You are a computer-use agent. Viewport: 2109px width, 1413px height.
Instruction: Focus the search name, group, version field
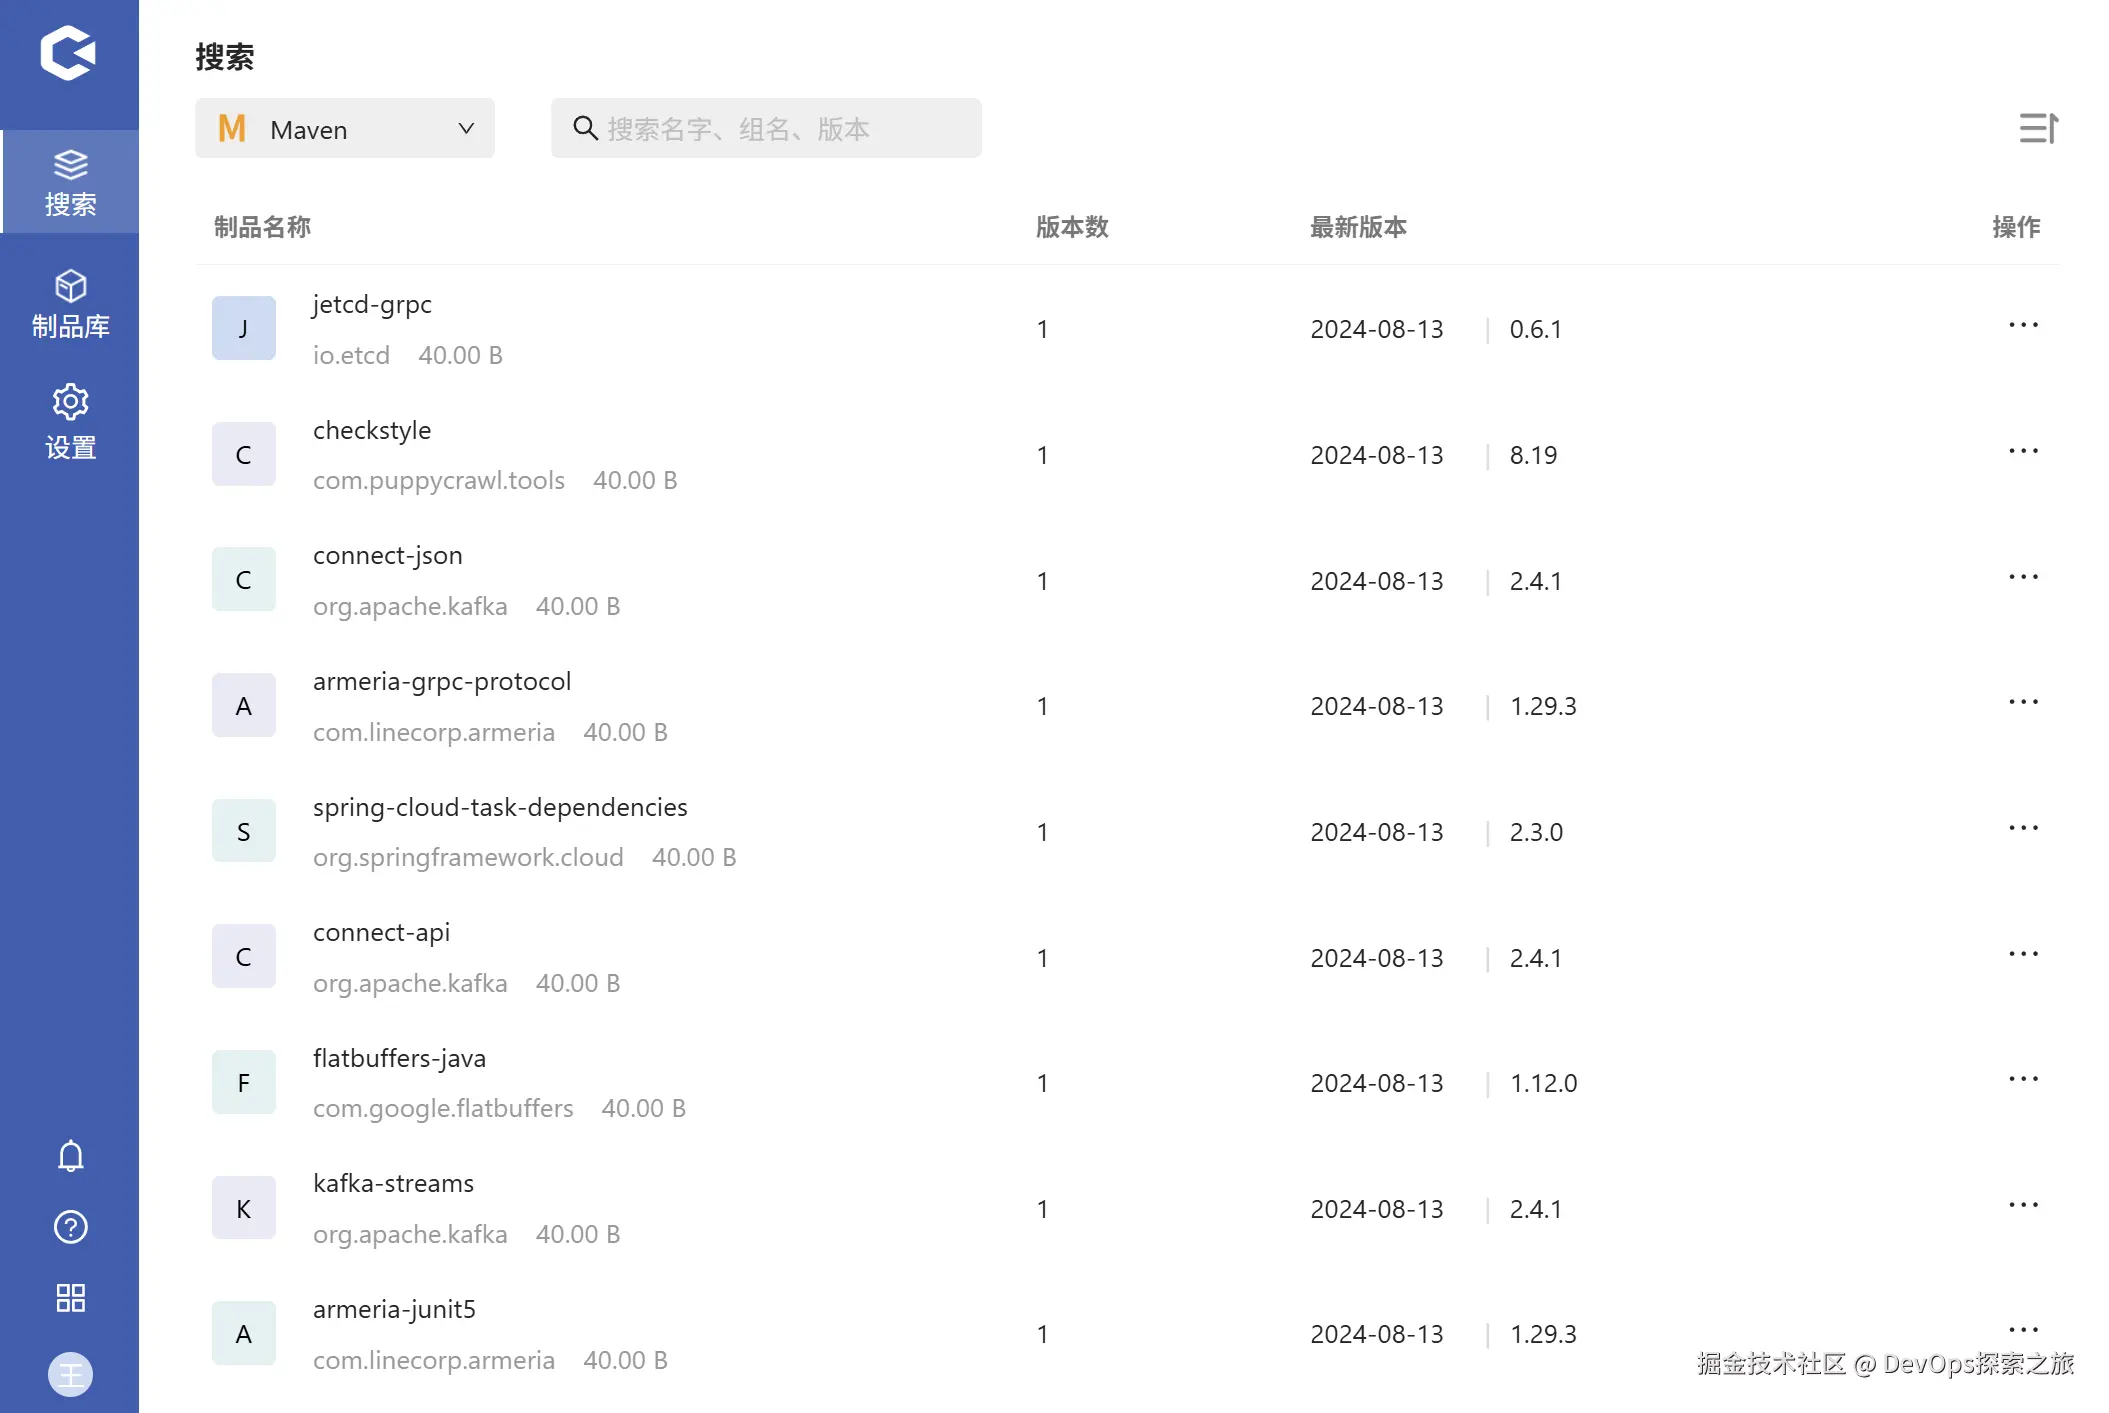tap(766, 129)
